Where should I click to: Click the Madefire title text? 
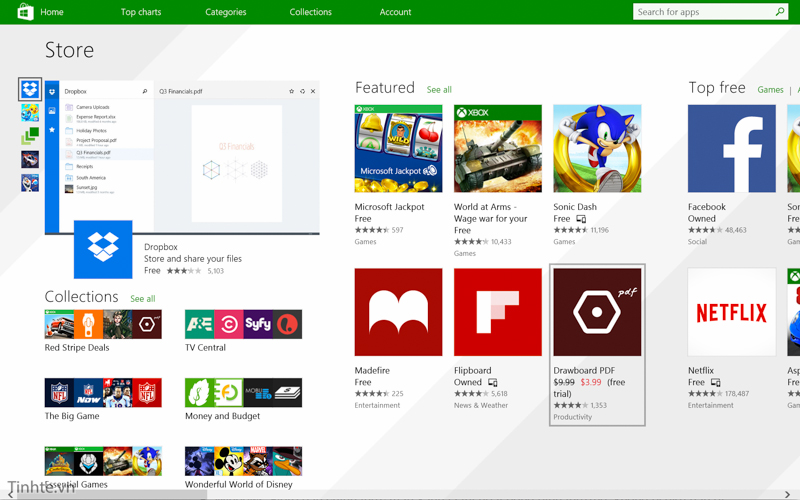coord(372,370)
